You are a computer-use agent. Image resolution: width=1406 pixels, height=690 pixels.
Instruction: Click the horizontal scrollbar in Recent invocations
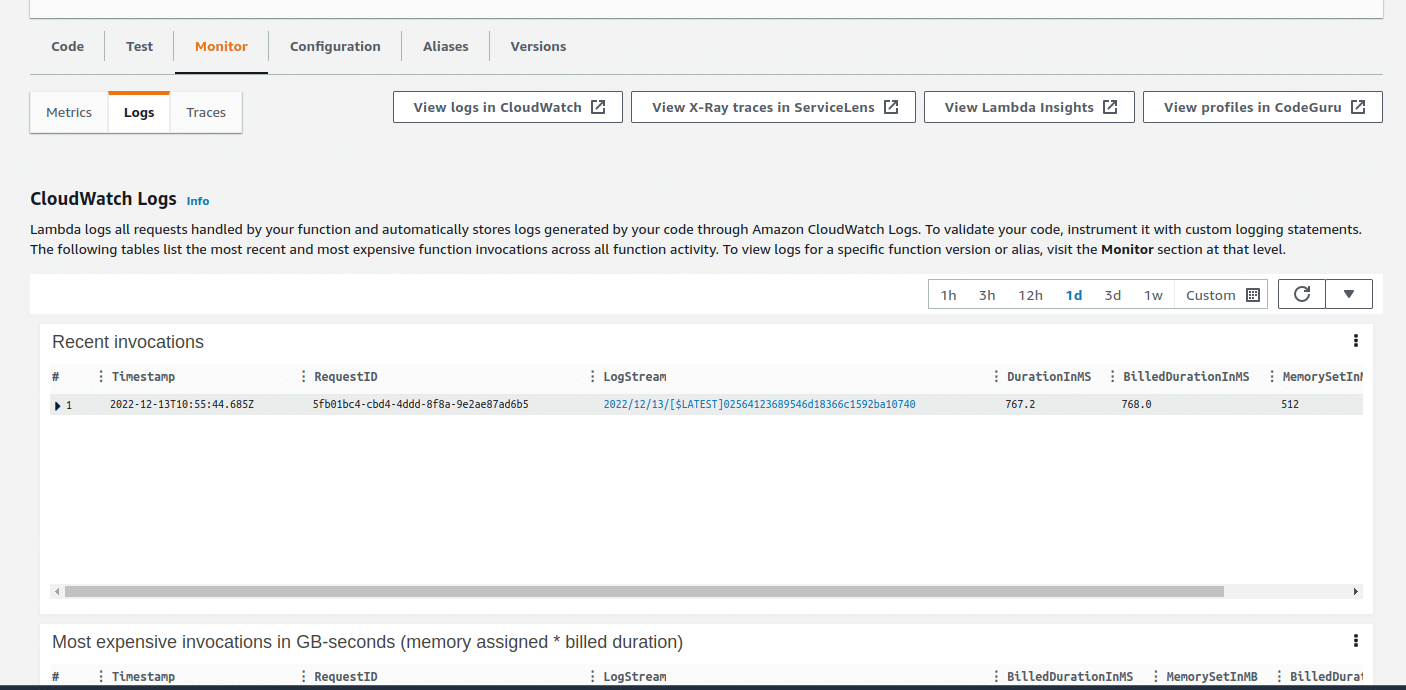[x=640, y=591]
